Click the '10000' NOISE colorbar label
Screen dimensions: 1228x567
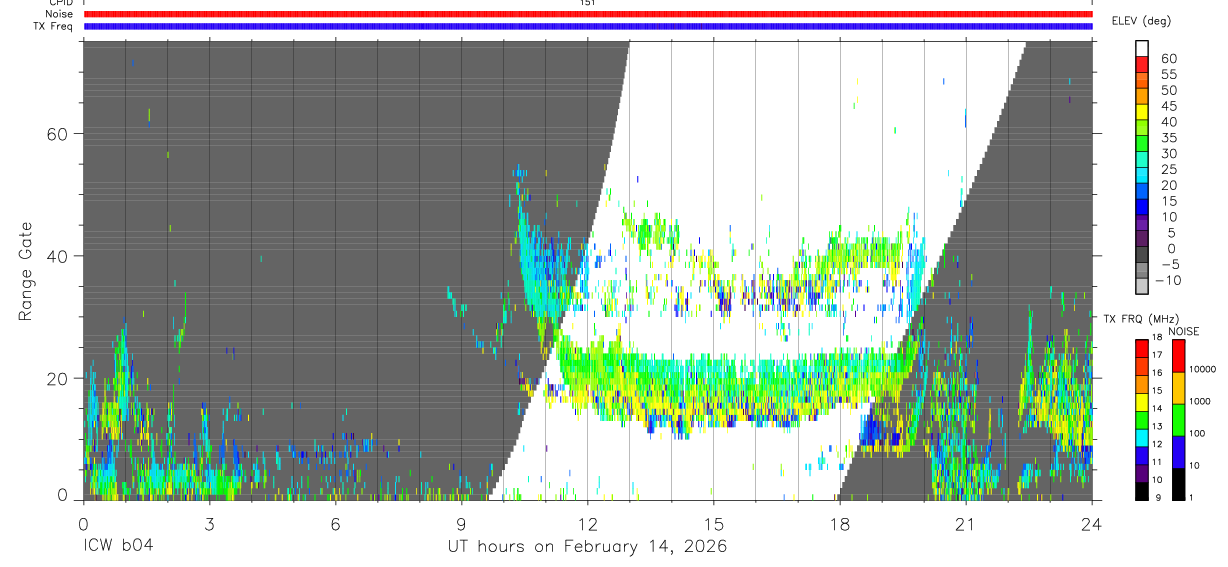click(x=1203, y=369)
